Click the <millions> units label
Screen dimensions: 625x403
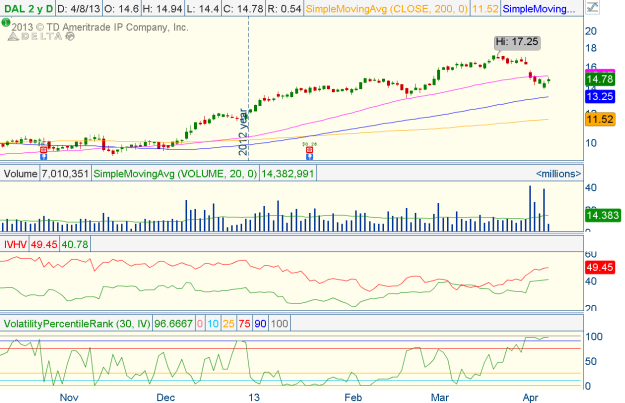coord(557,174)
